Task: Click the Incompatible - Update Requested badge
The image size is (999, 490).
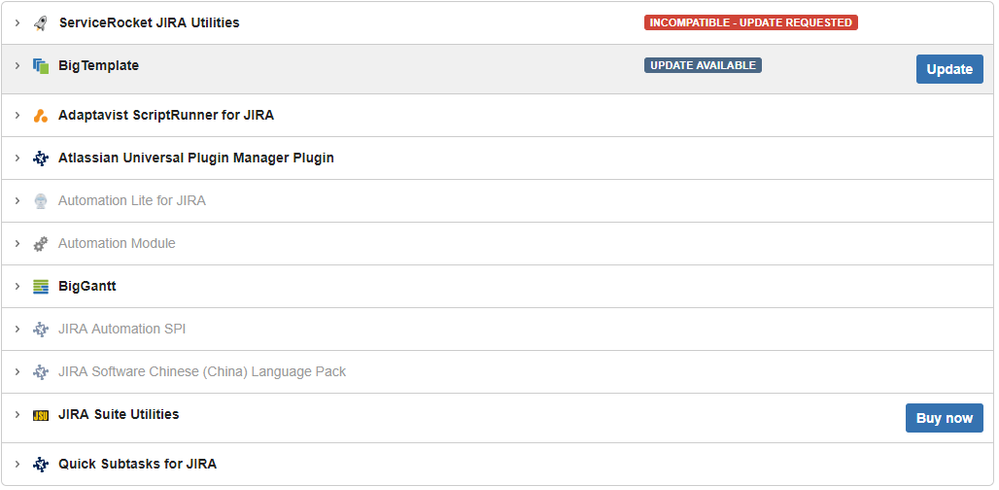Action: pyautogui.click(x=751, y=23)
